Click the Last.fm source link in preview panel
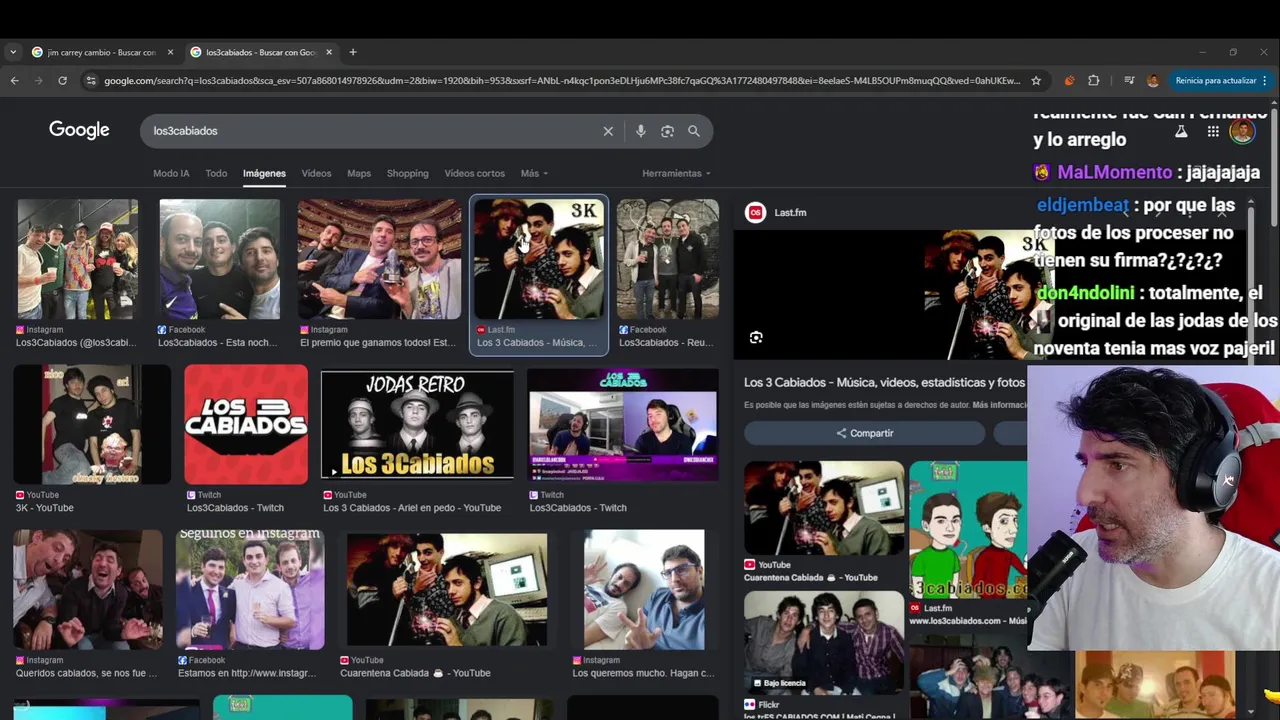Screen dimensions: 1280x720 click(790, 212)
